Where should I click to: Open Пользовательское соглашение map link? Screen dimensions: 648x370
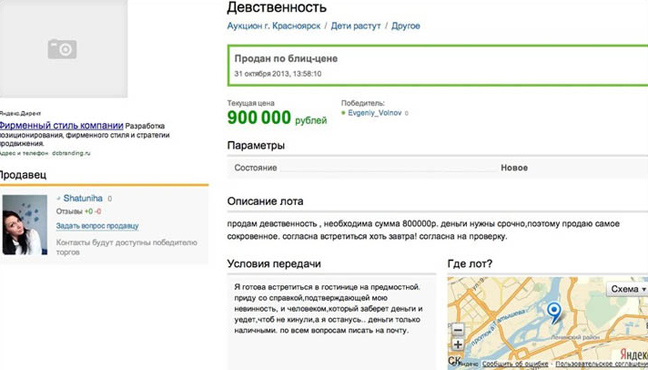(601, 364)
